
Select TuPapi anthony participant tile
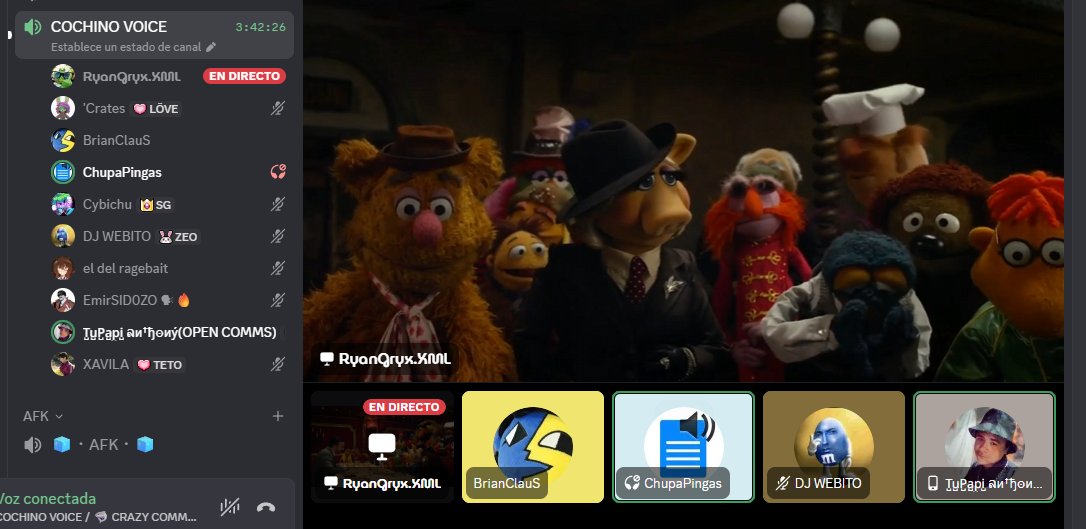[x=984, y=447]
